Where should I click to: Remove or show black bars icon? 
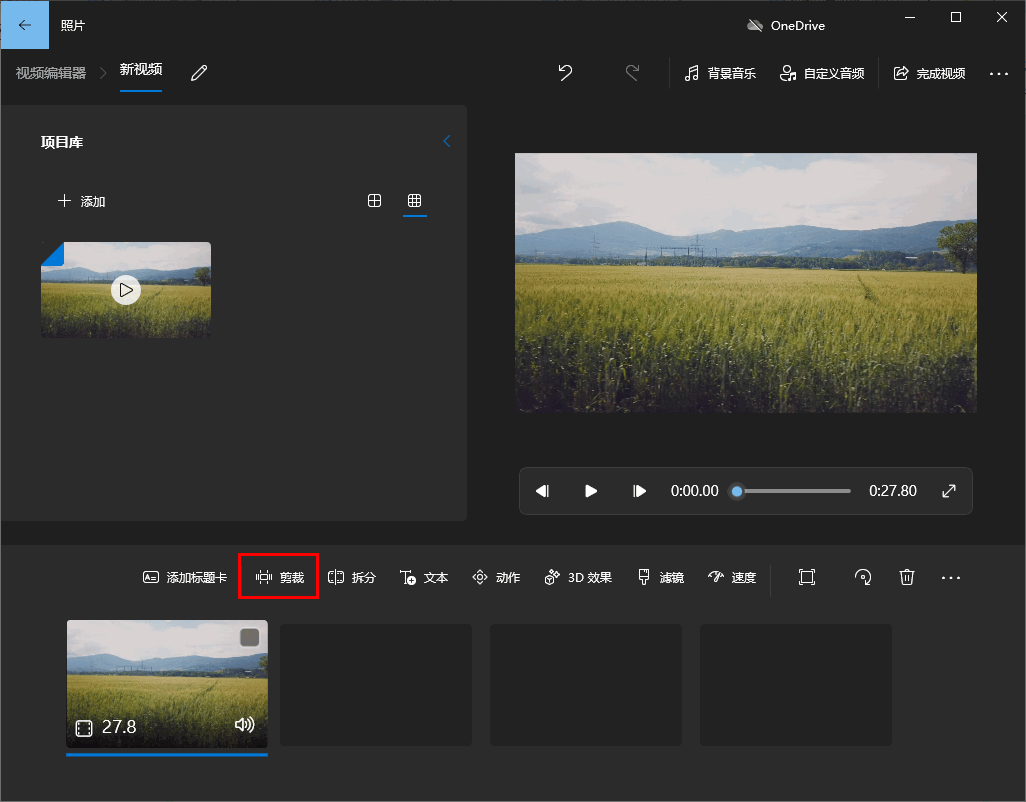[x=807, y=577]
